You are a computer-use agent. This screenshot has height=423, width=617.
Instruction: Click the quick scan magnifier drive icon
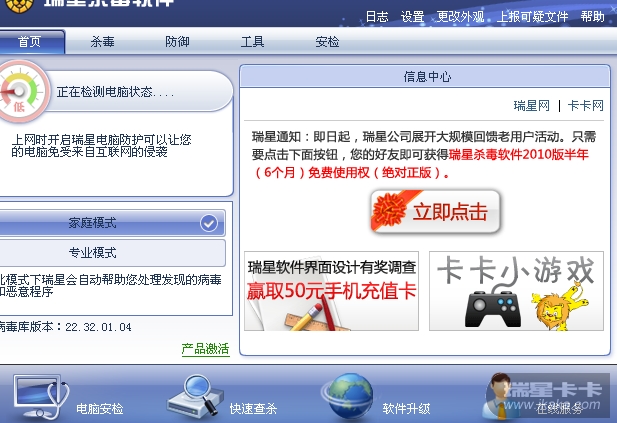pyautogui.click(x=195, y=397)
